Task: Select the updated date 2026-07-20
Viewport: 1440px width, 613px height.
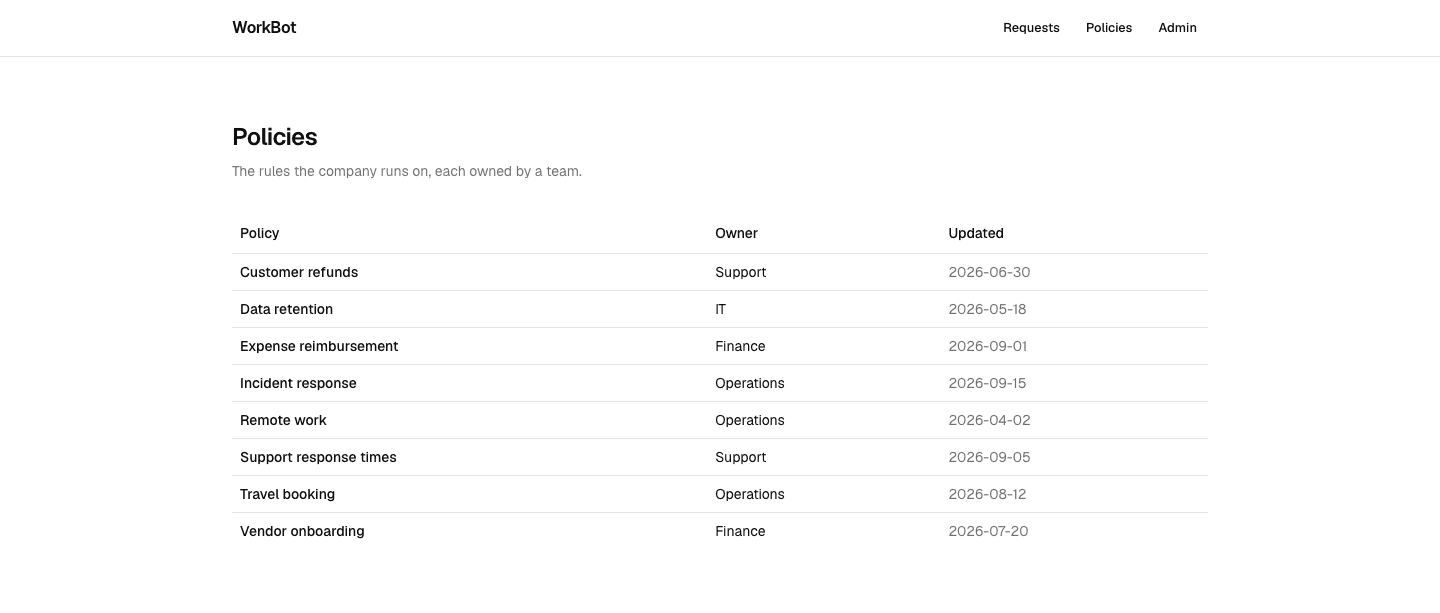Action: [988, 531]
